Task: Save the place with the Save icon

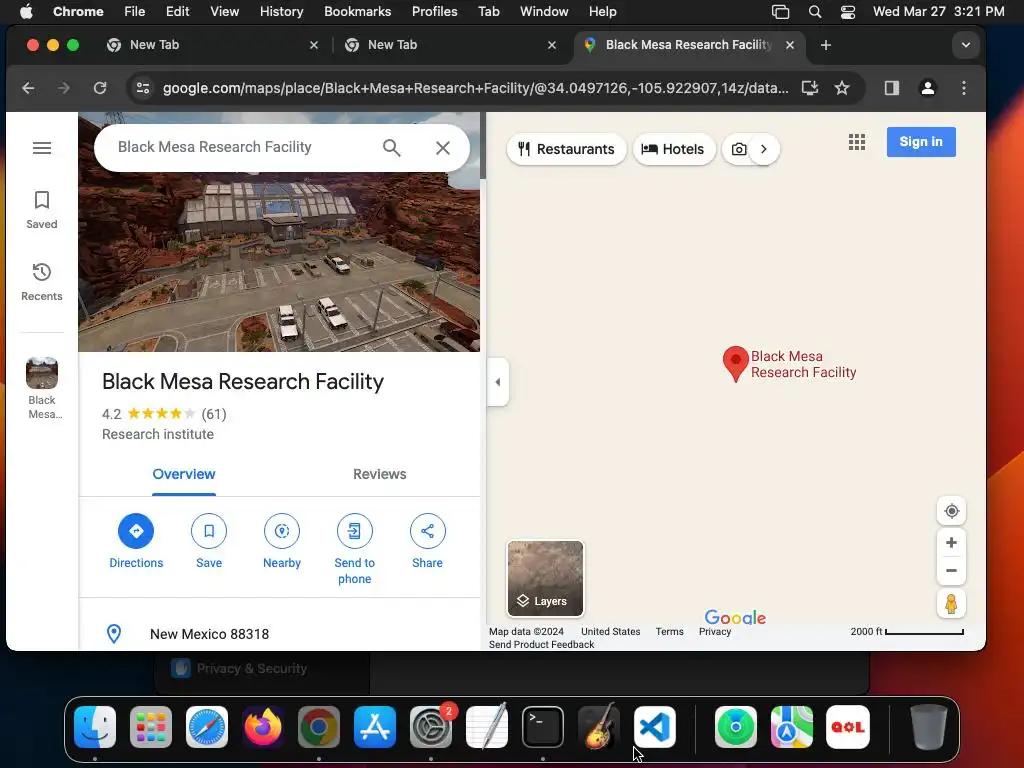Action: (209, 531)
